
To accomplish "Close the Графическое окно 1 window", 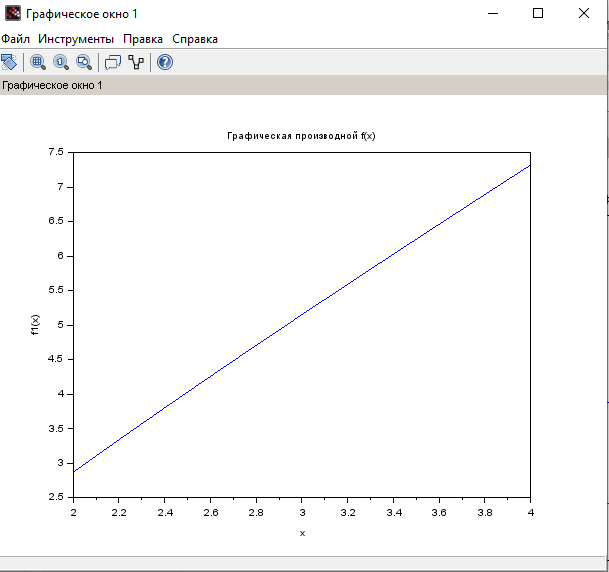I will [x=584, y=14].
